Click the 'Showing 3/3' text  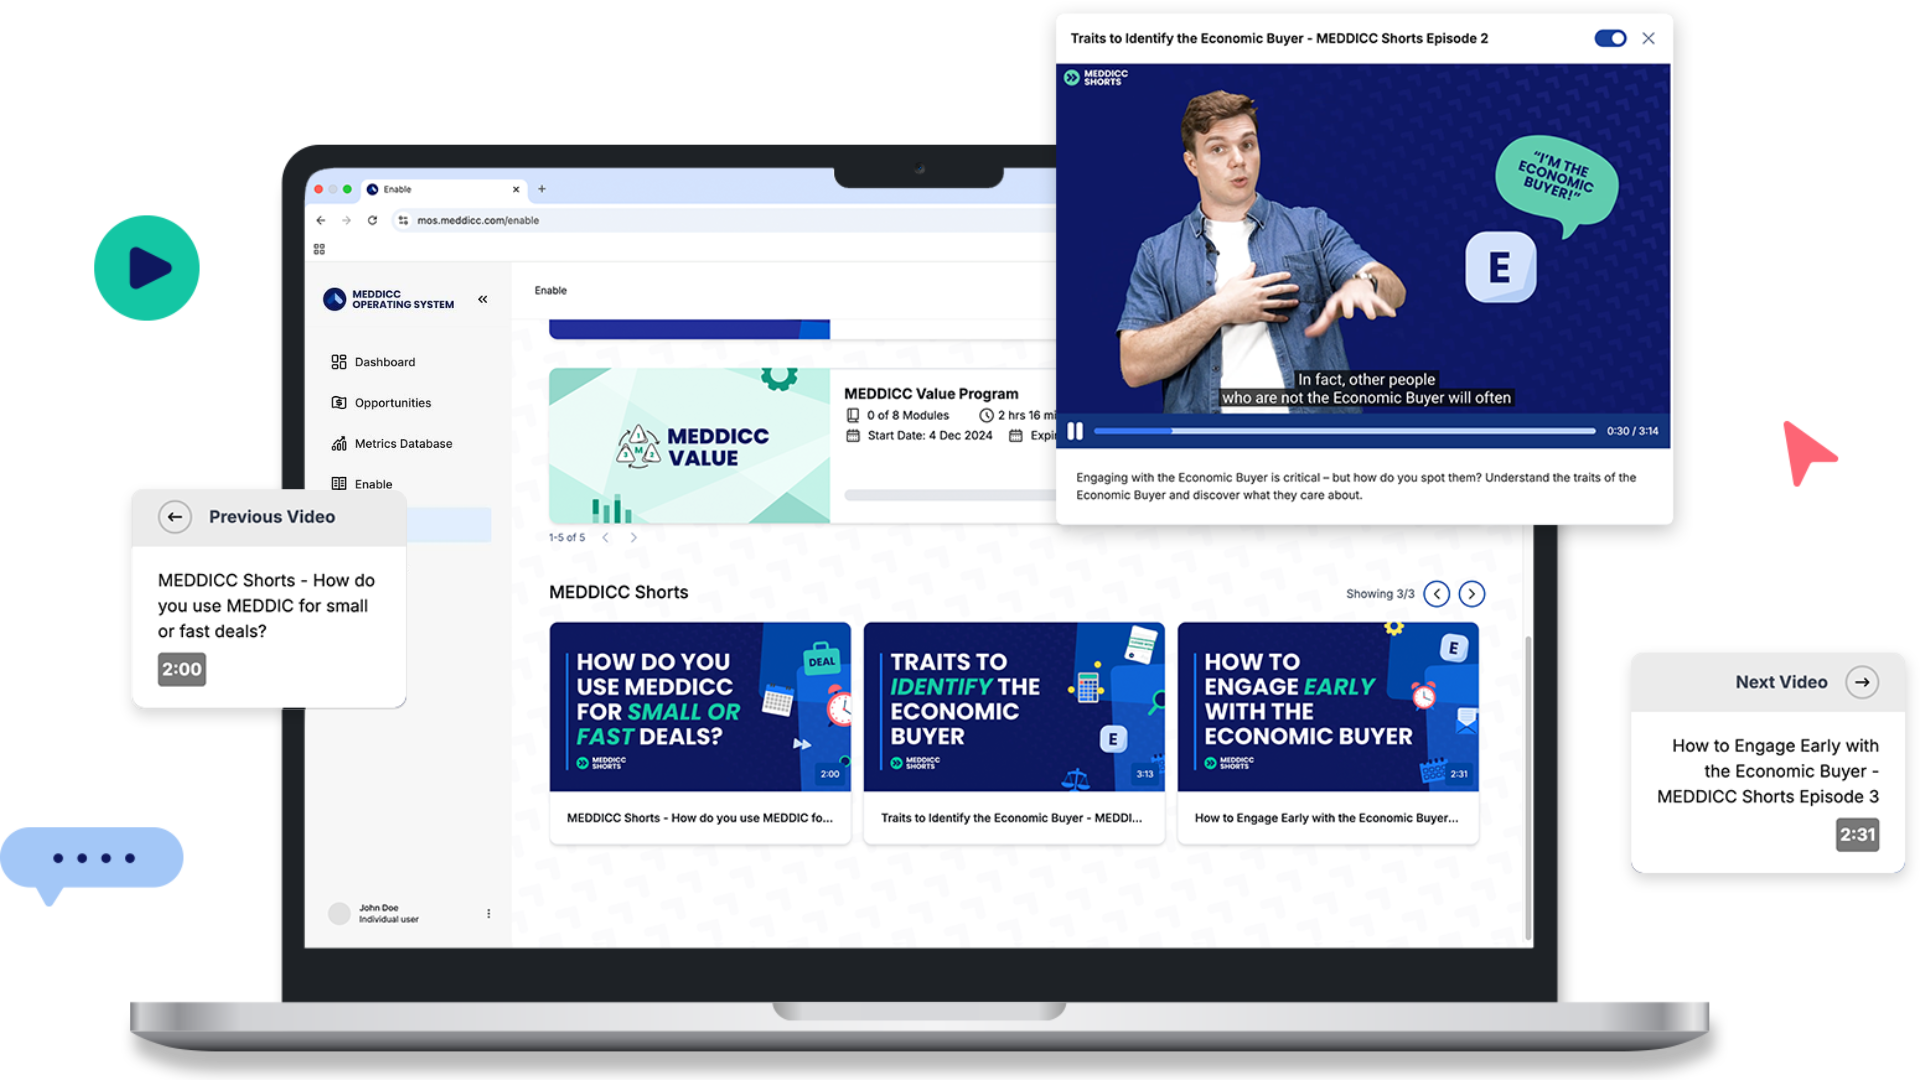tap(1380, 594)
